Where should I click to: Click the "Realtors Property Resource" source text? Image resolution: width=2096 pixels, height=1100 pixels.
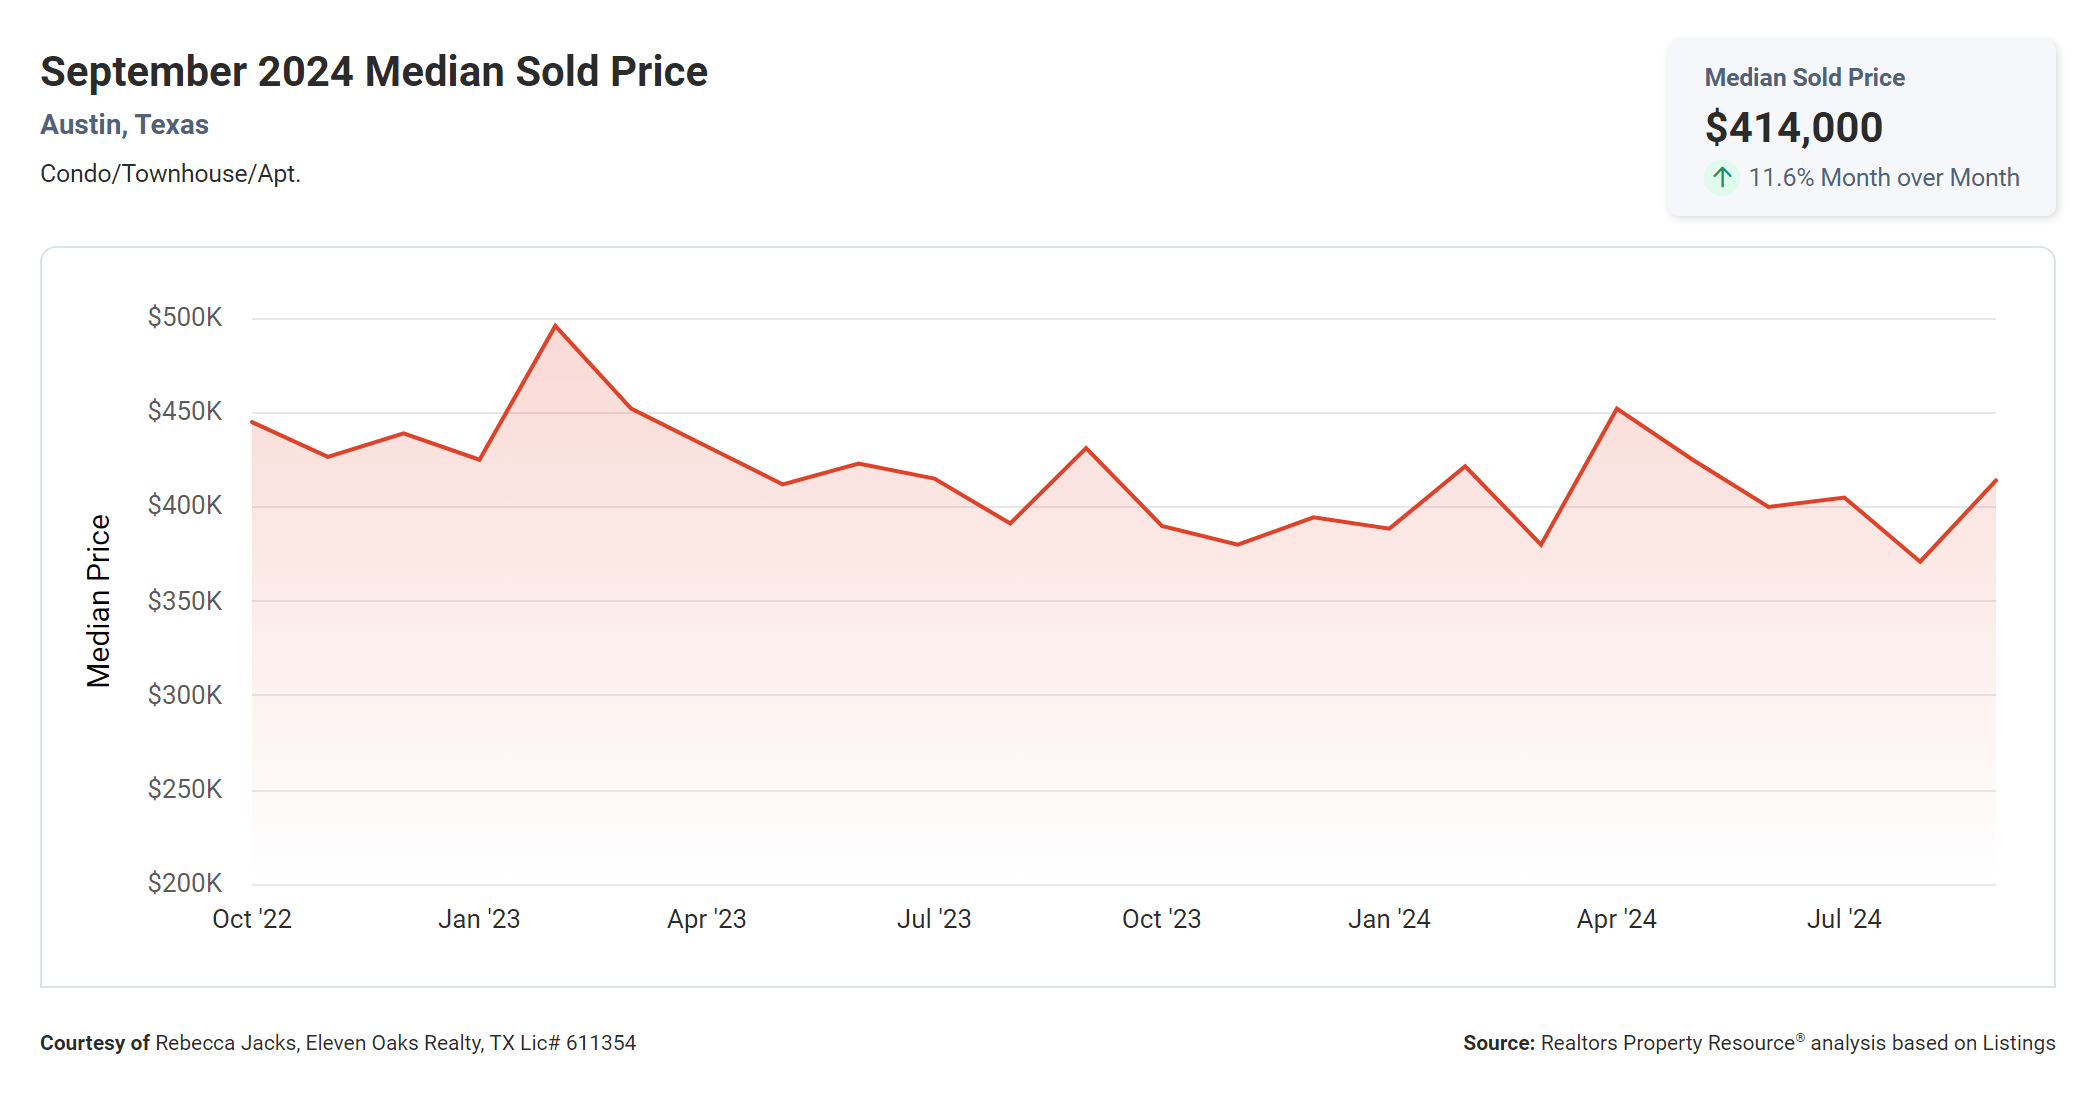pyautogui.click(x=1667, y=1043)
